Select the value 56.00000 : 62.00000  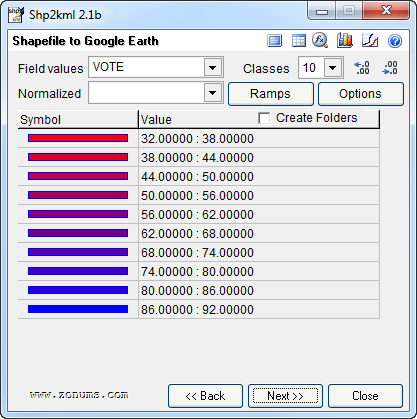(197, 215)
